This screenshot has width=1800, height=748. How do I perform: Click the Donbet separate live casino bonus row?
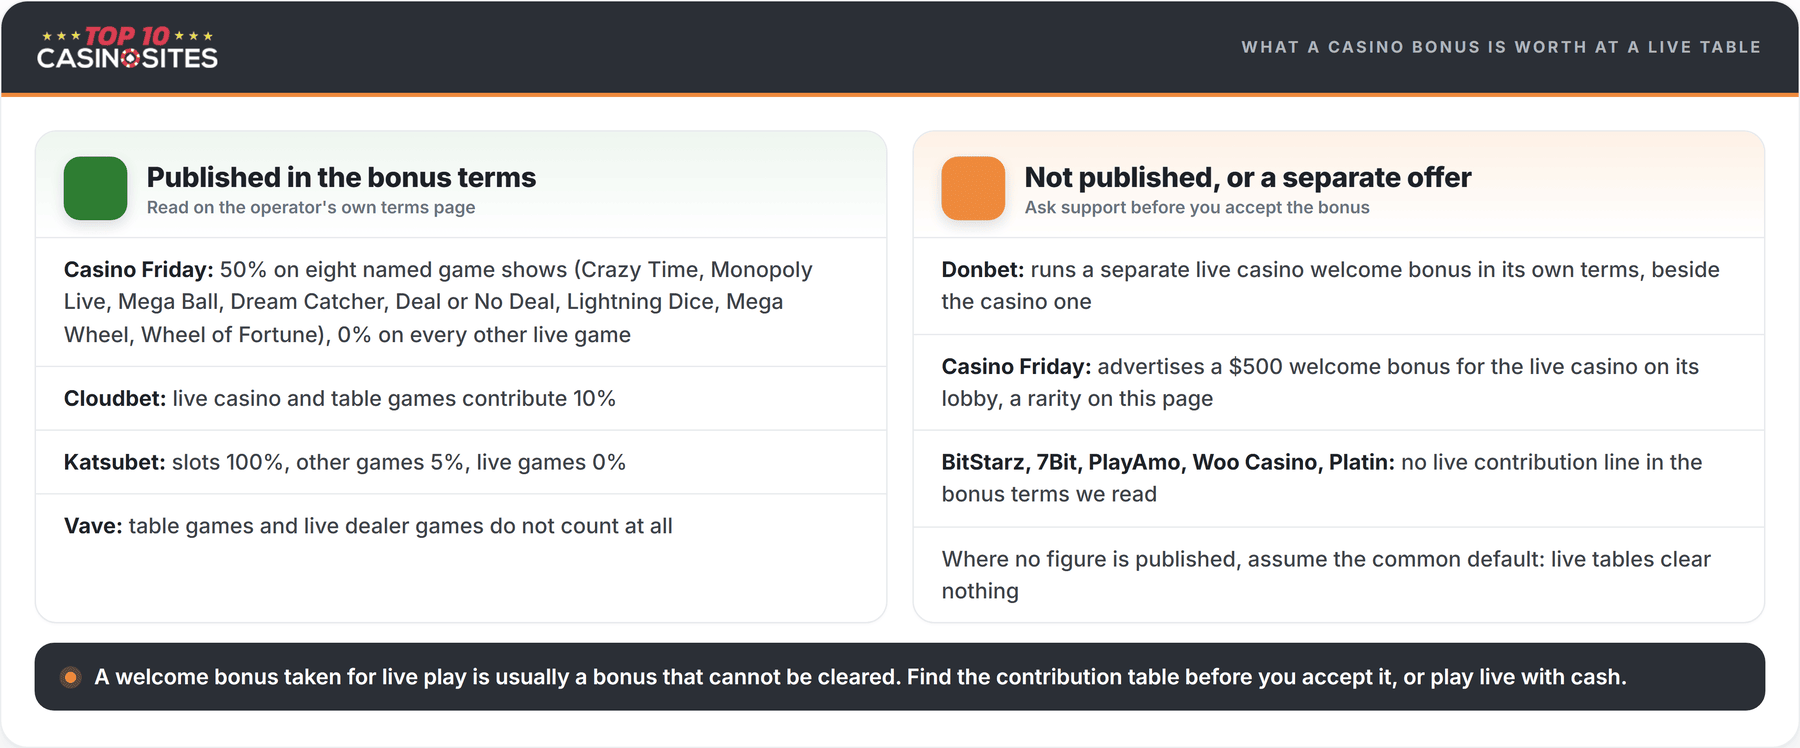coord(1339,286)
